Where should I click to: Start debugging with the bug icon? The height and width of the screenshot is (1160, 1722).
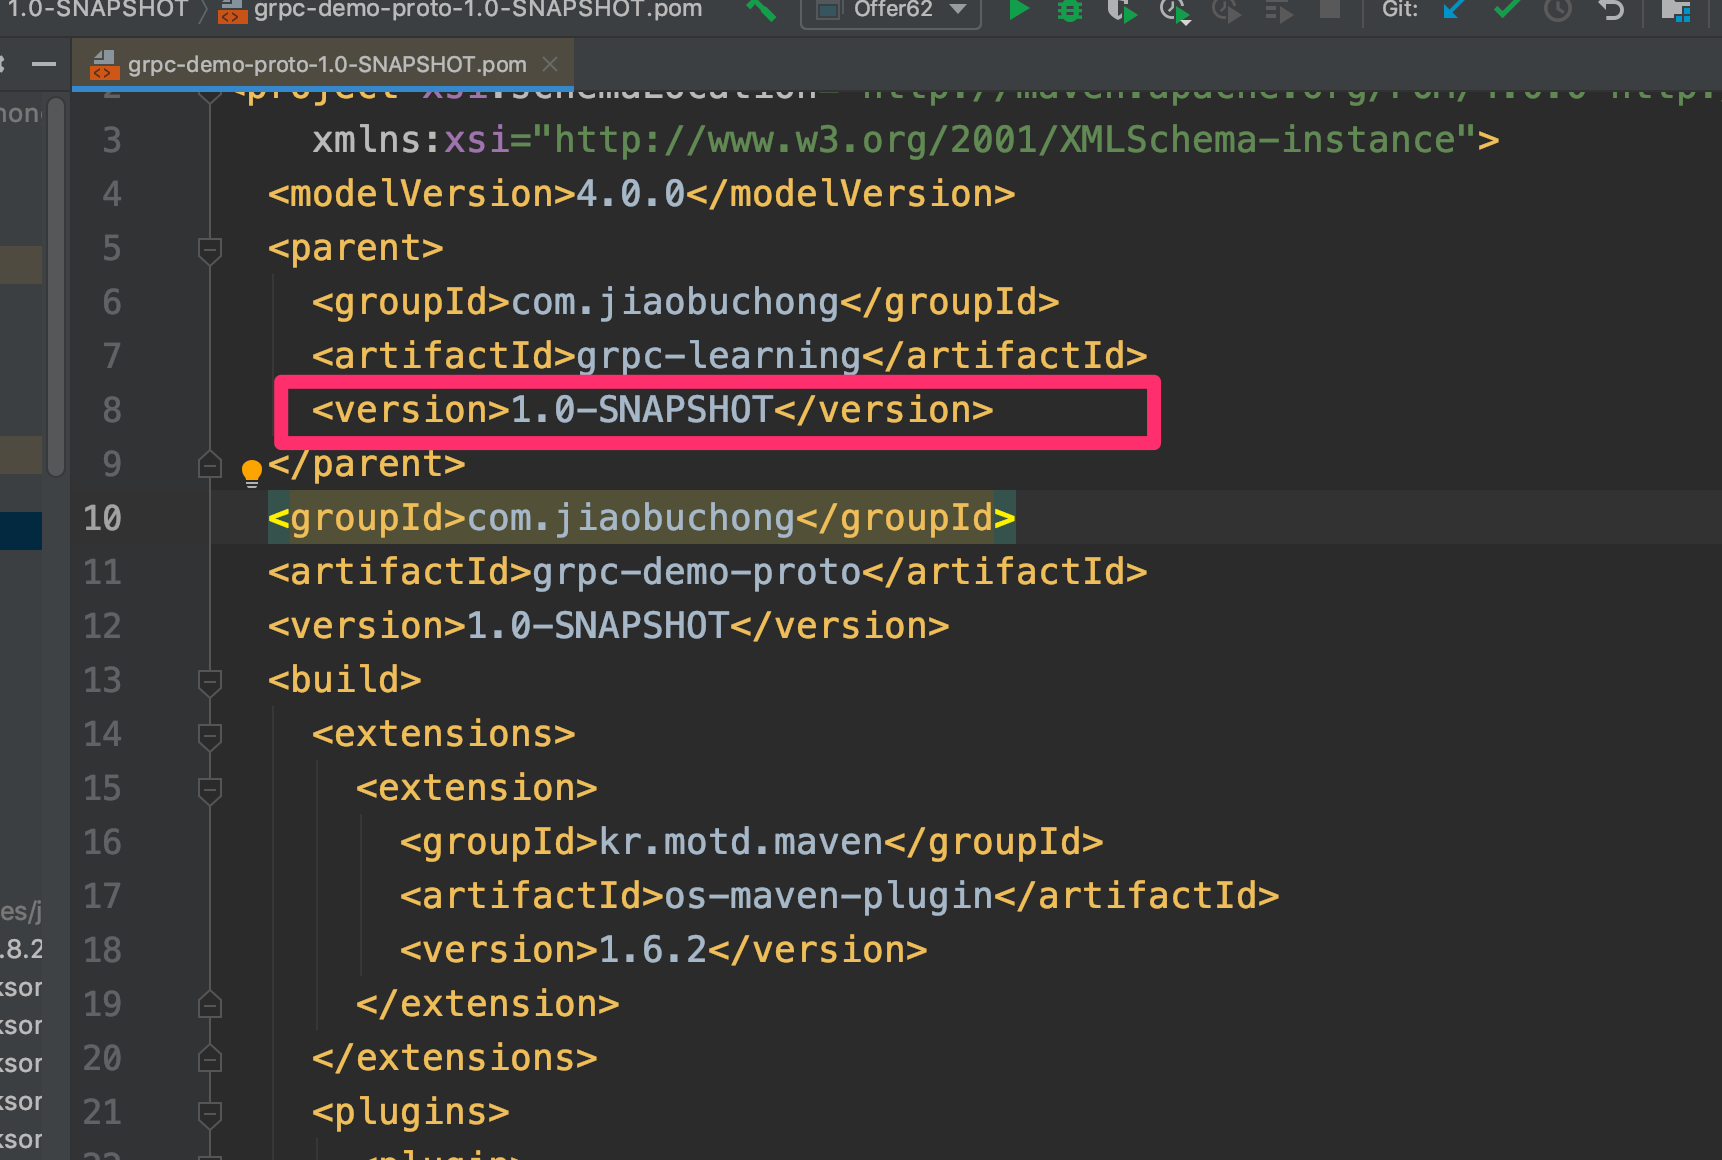point(1070,10)
